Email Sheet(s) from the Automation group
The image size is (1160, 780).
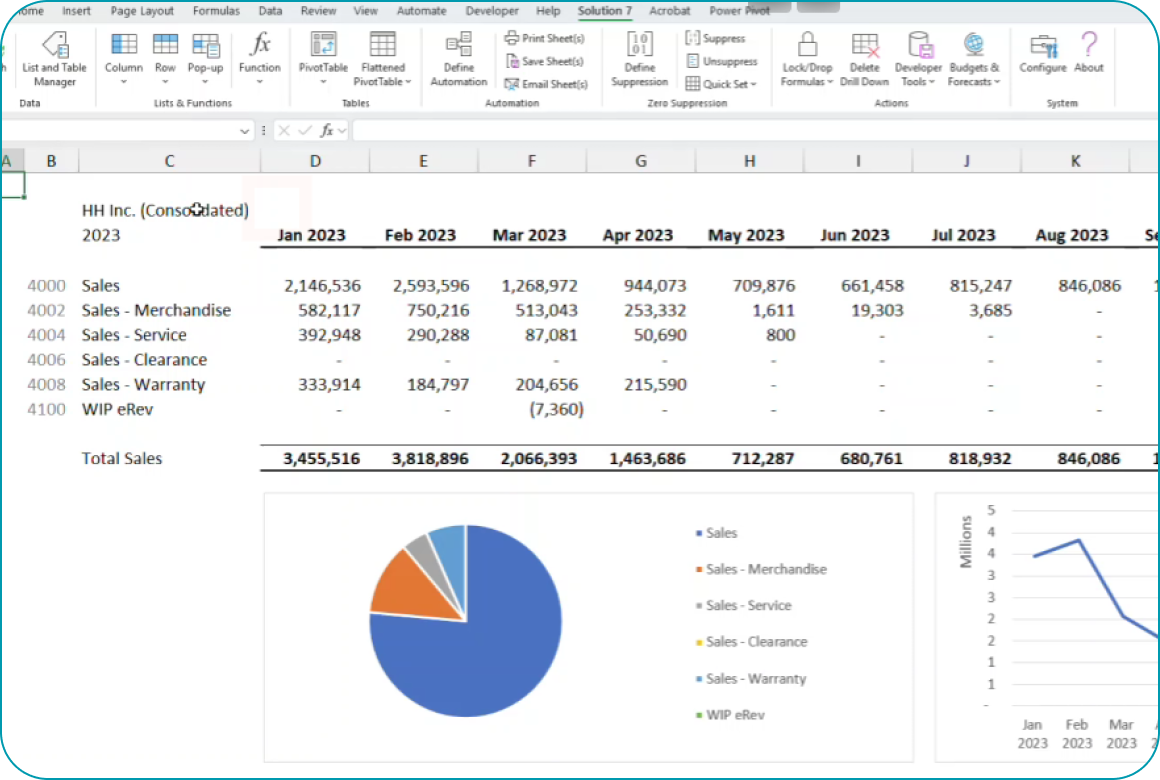coord(546,84)
